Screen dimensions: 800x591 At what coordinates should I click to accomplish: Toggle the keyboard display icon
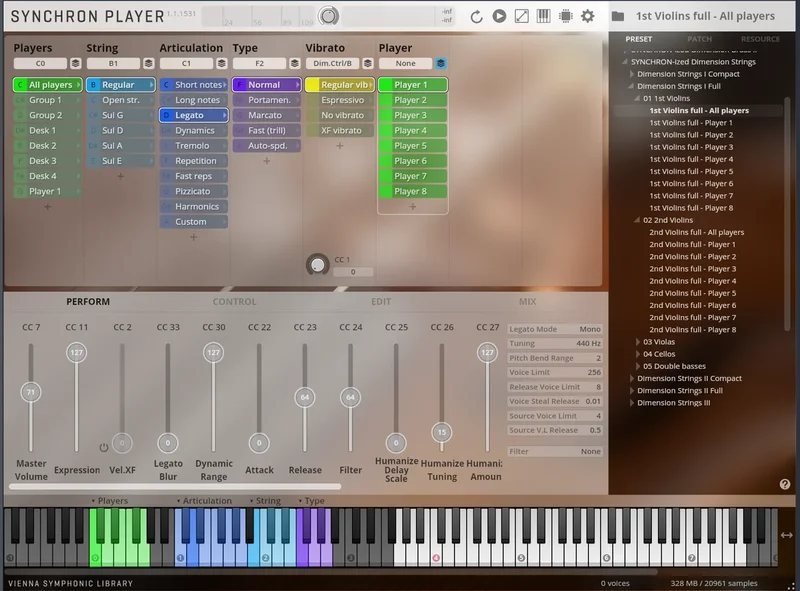pyautogui.click(x=543, y=16)
